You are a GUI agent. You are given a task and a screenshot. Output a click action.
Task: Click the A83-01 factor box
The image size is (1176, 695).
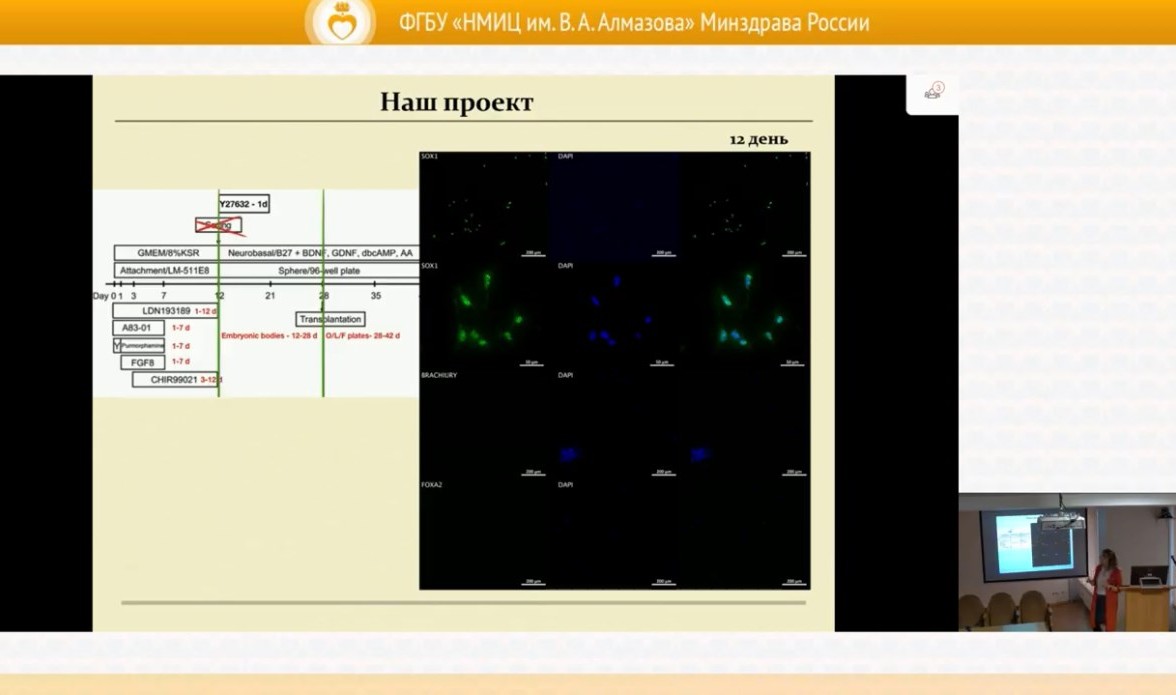tap(138, 328)
